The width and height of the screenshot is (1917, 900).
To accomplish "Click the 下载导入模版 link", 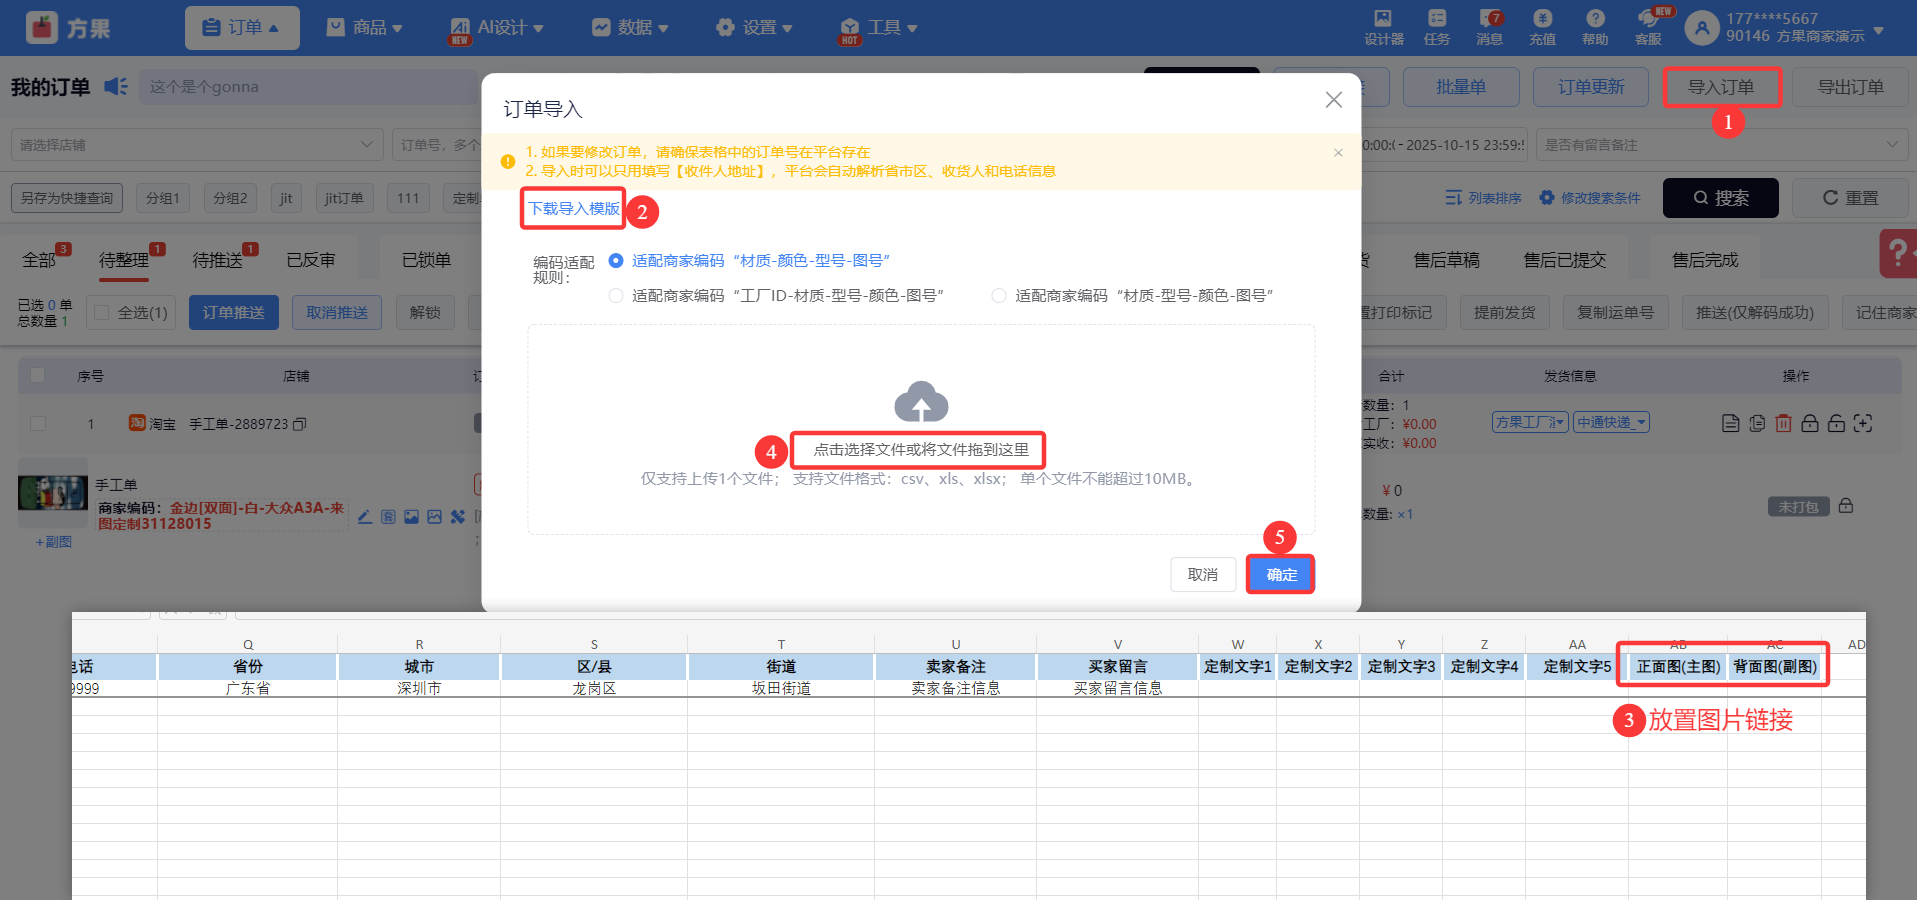I will [574, 209].
